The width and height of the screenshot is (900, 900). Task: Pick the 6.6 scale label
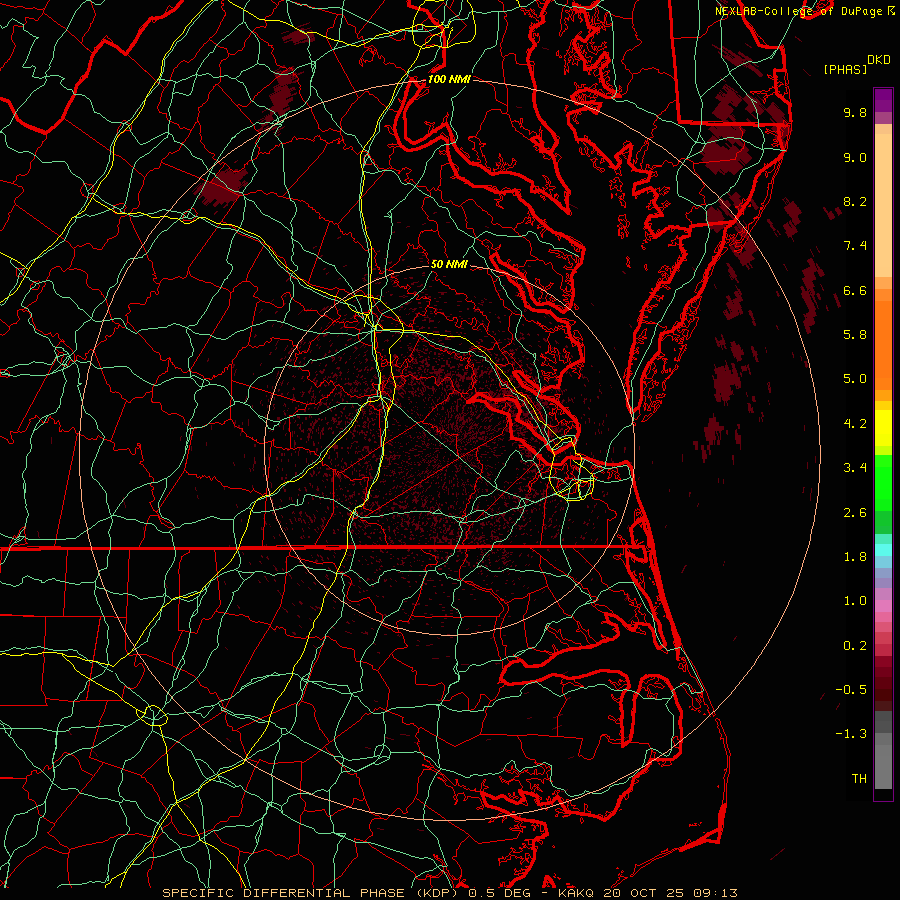pyautogui.click(x=855, y=290)
